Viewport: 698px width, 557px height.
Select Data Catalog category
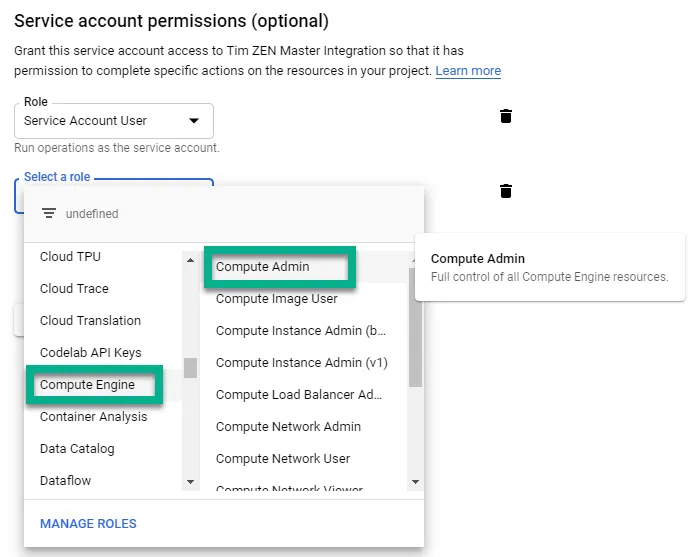[103, 449]
